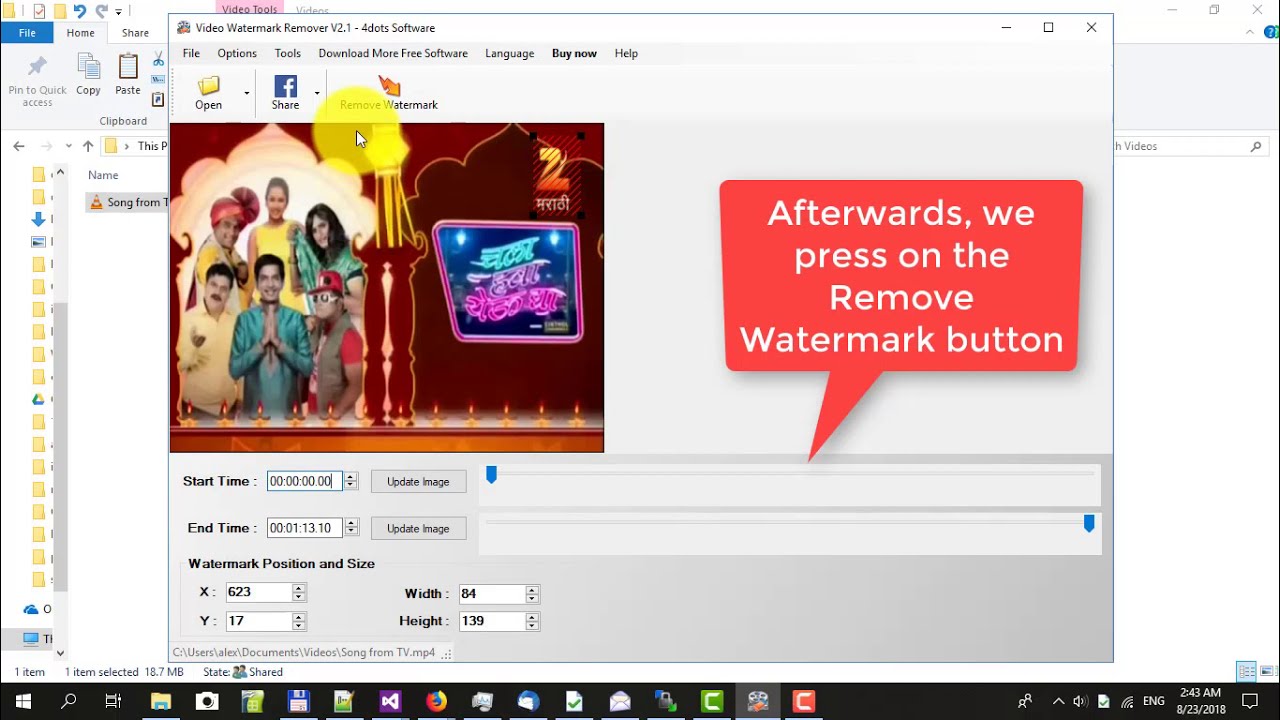The image size is (1280, 720).
Task: Open Download More Free Software menu
Action: click(x=393, y=53)
